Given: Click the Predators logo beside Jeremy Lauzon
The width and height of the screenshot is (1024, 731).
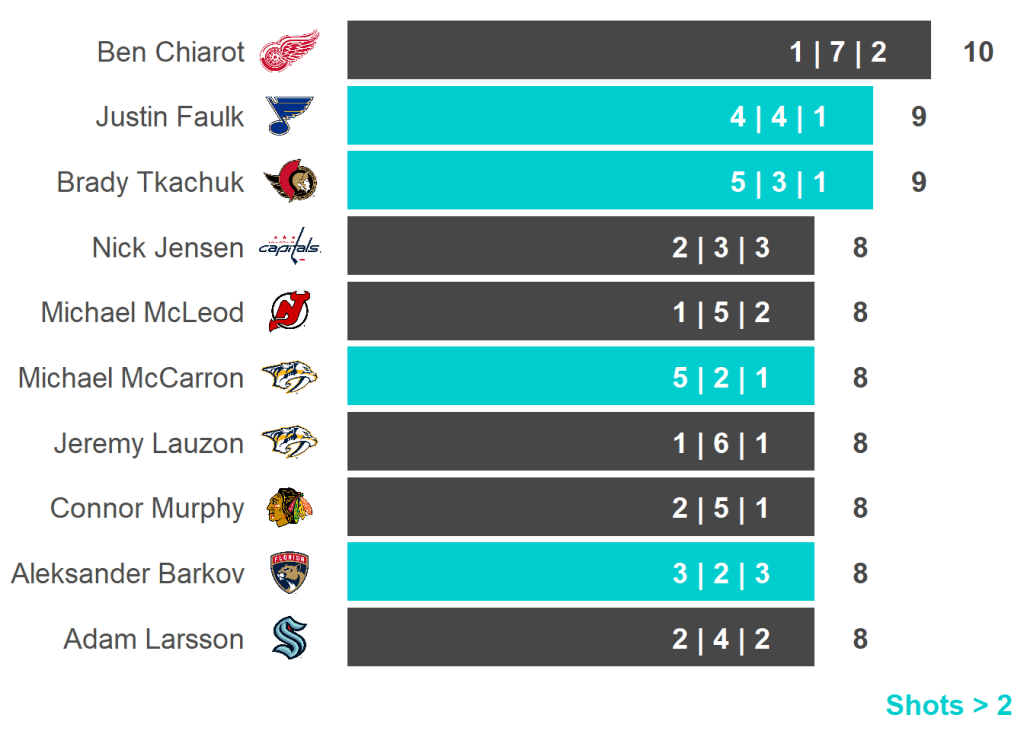Looking at the screenshot, I should 289,443.
